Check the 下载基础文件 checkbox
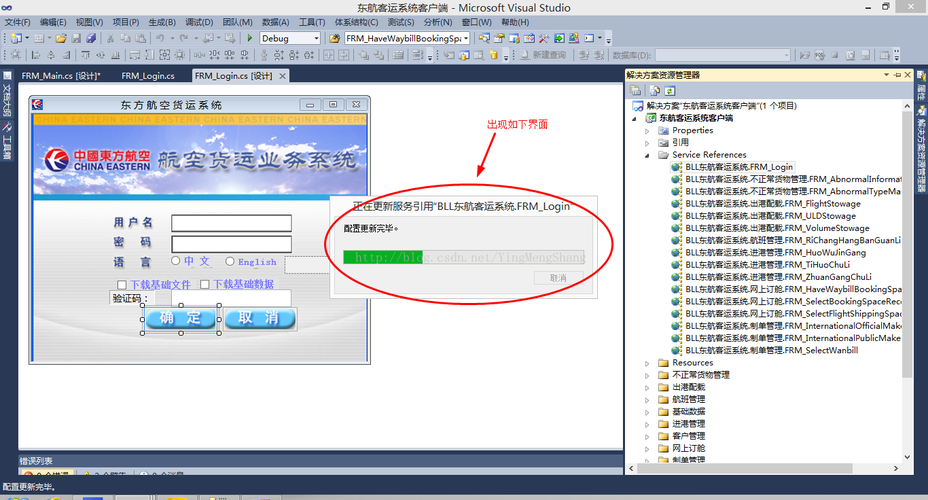Viewport: 928px width, 500px height. coord(122,285)
